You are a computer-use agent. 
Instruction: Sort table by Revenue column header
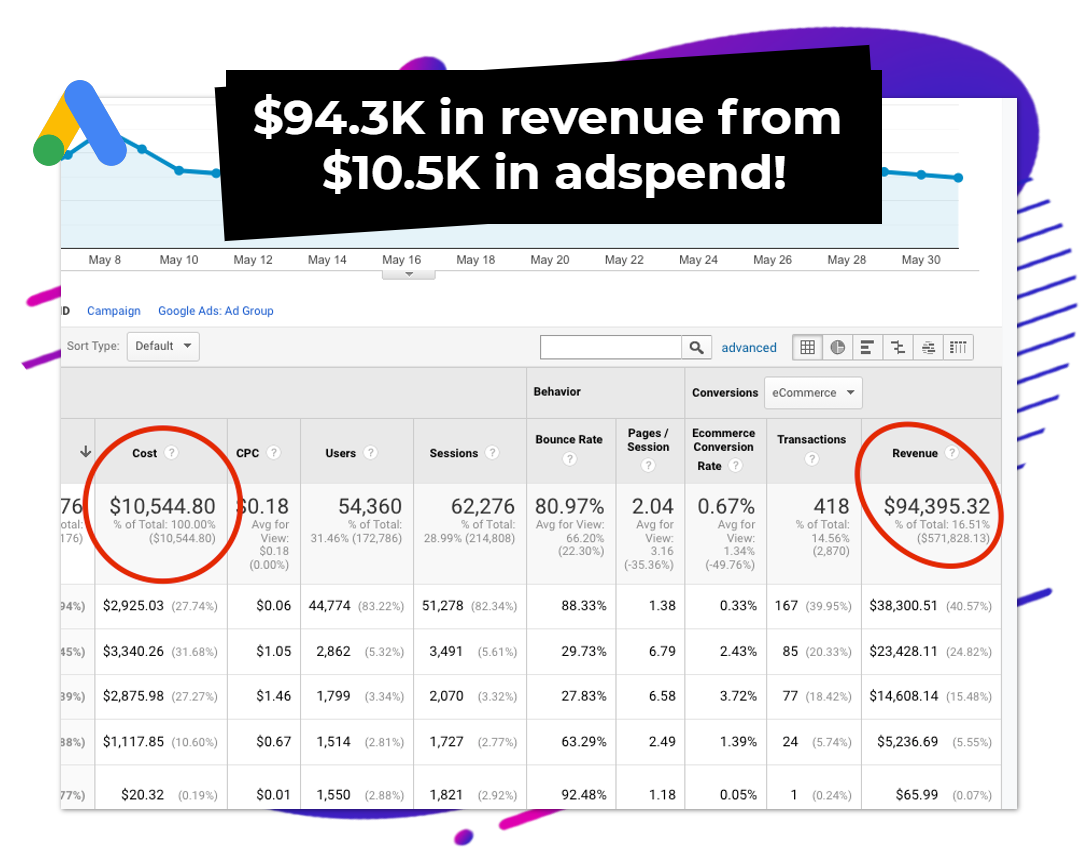[915, 453]
